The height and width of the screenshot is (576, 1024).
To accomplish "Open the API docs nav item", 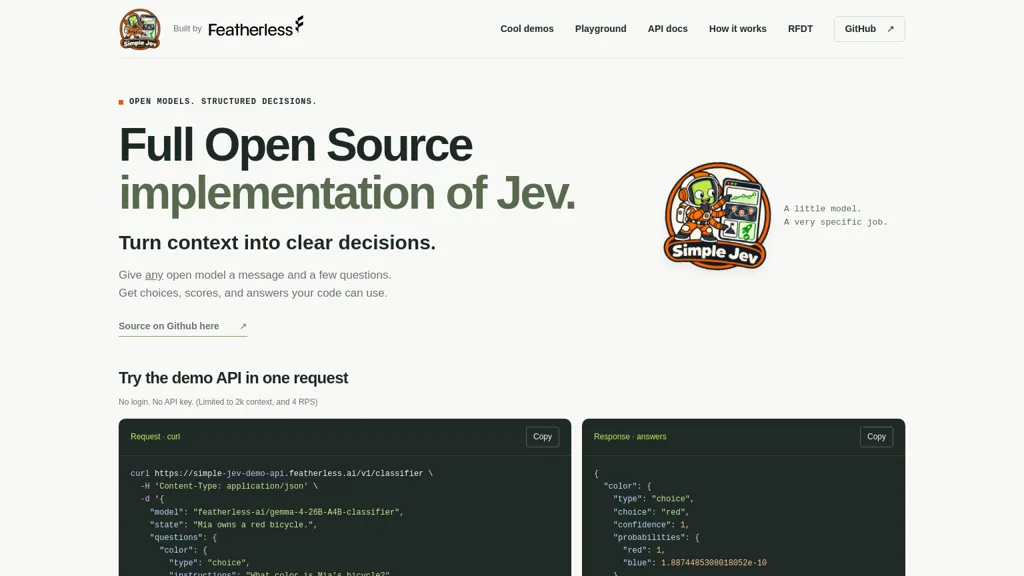I will (x=667, y=29).
